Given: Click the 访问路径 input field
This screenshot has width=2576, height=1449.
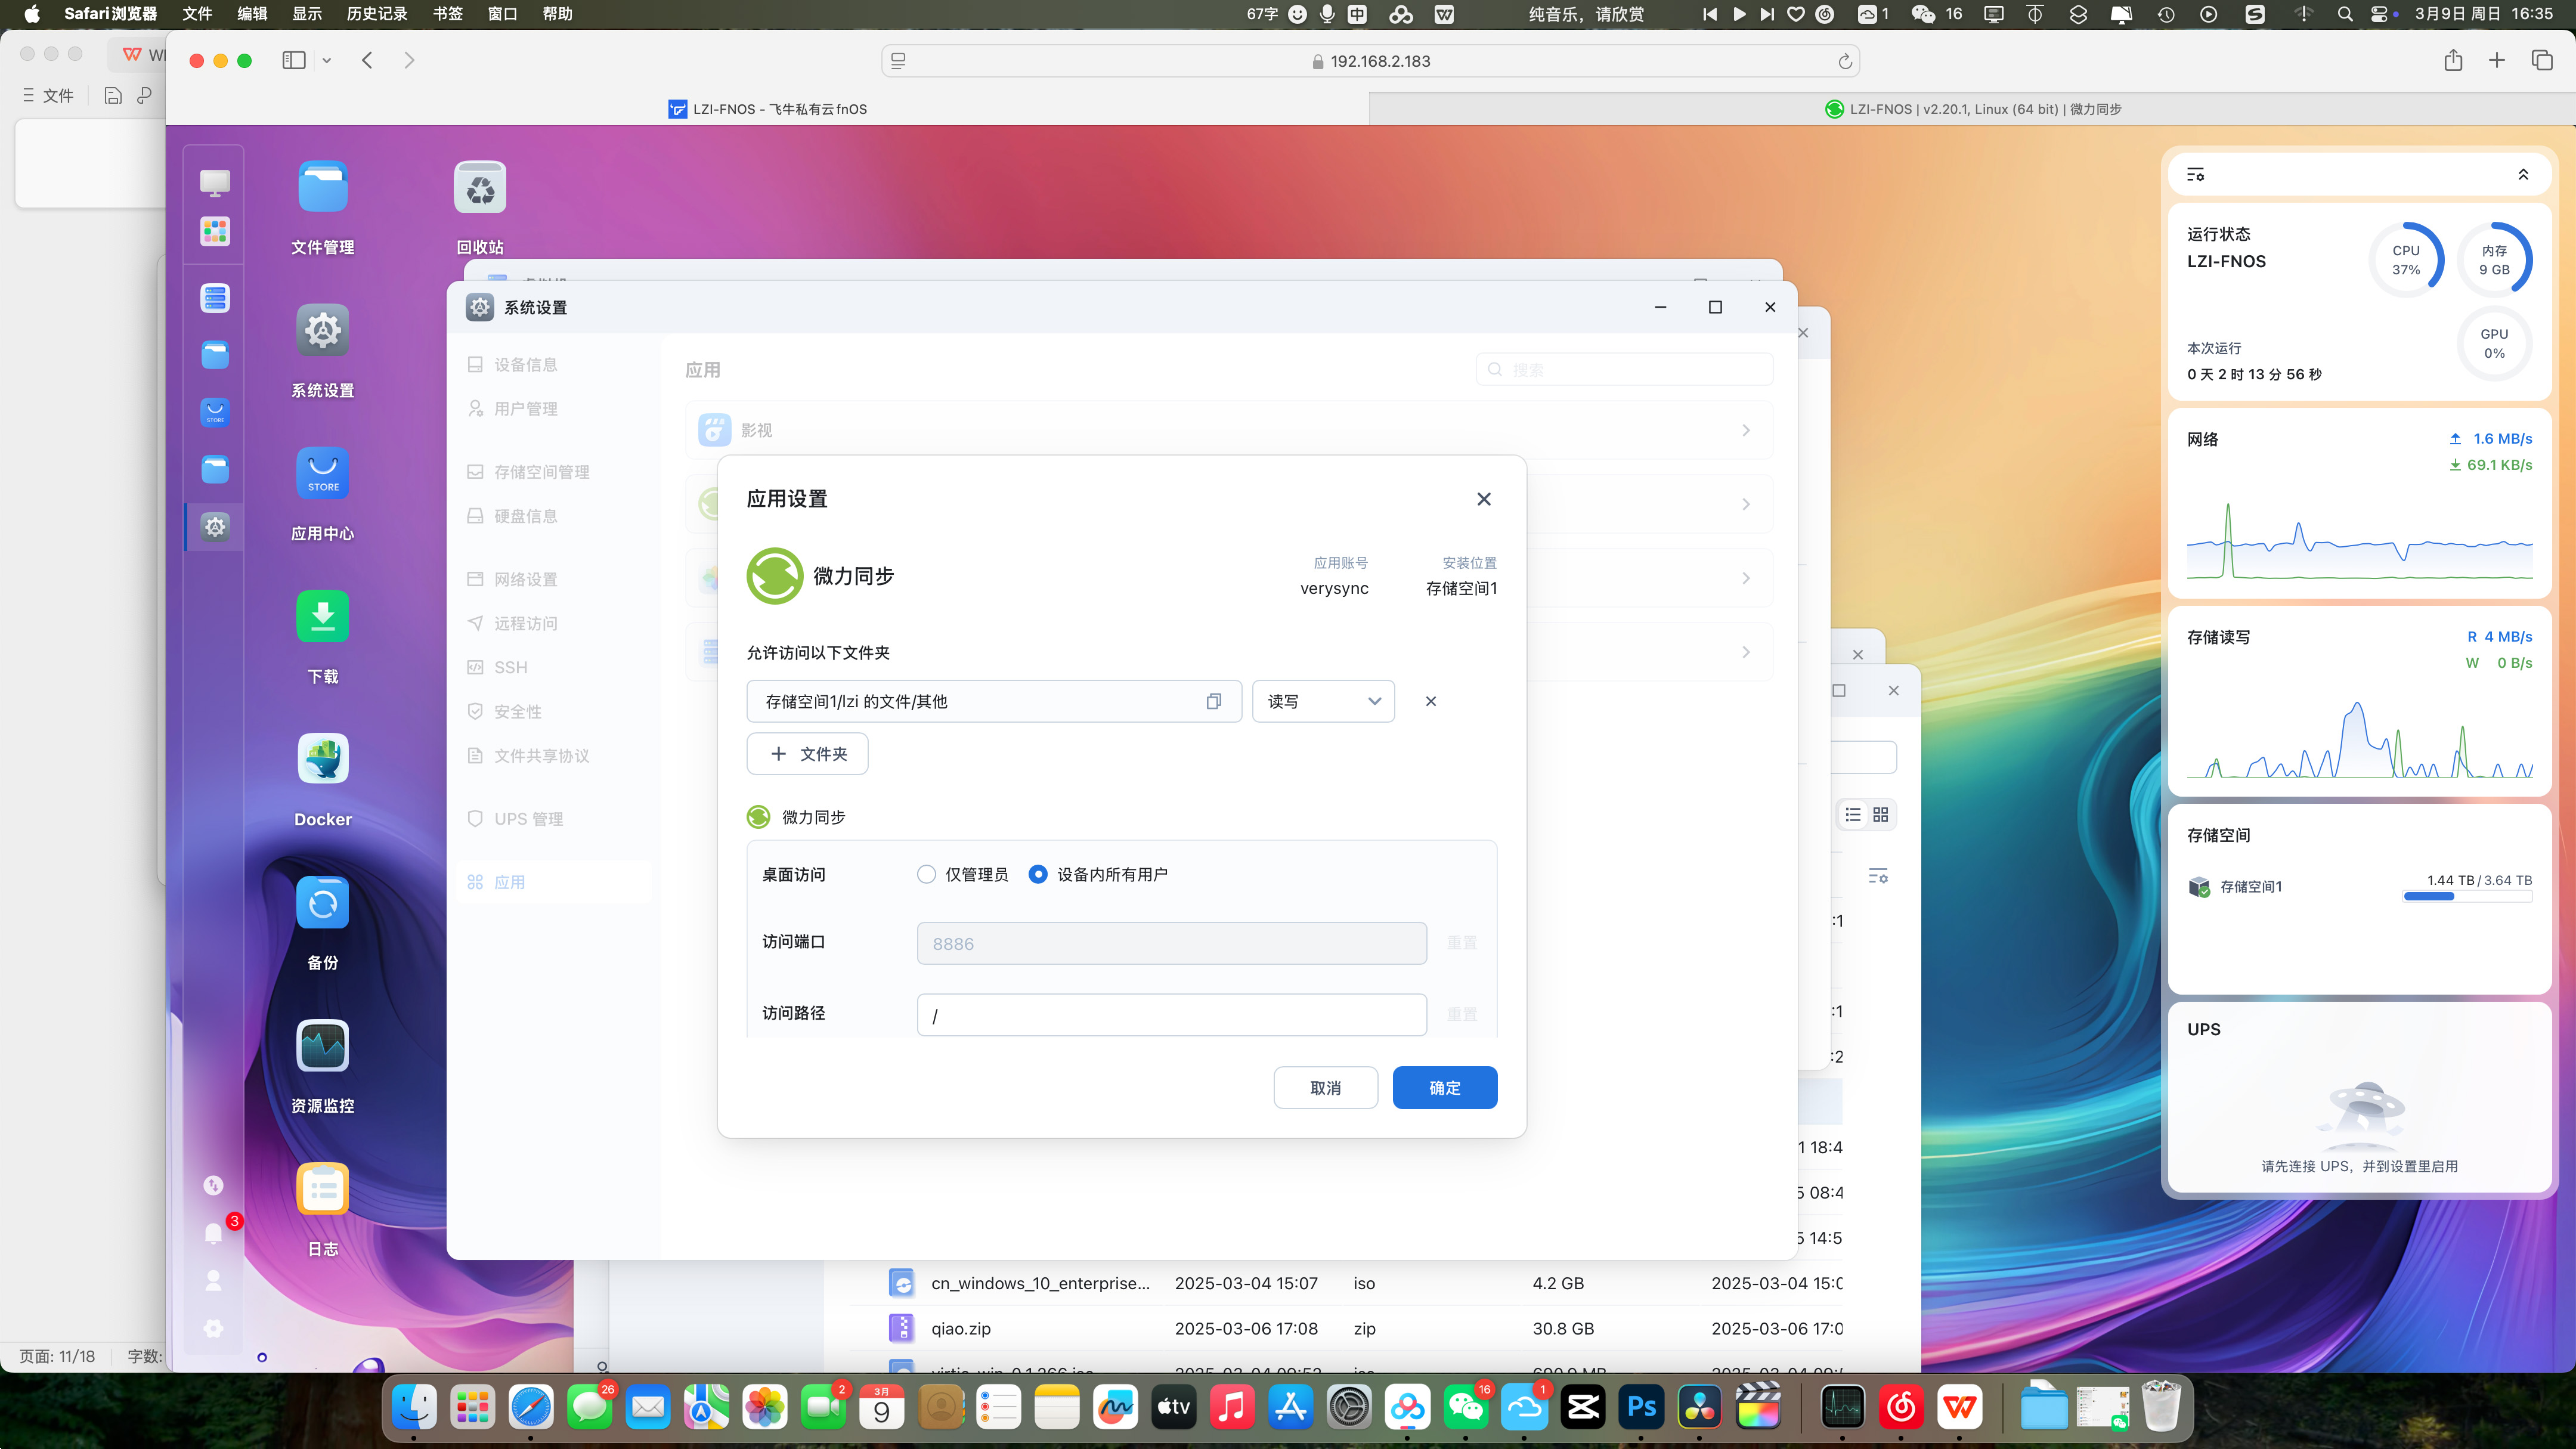Looking at the screenshot, I should point(1172,1015).
